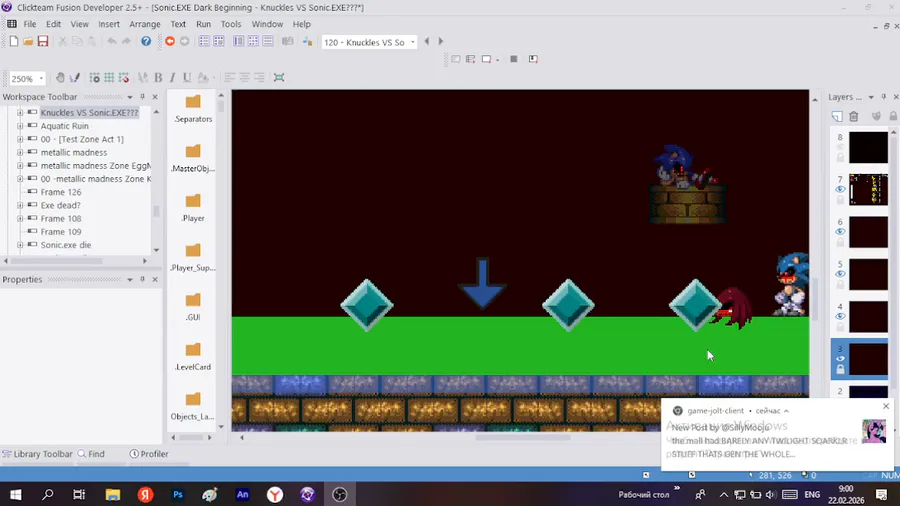
Task: Select layer 8 thumbnail
Action: click(x=868, y=147)
